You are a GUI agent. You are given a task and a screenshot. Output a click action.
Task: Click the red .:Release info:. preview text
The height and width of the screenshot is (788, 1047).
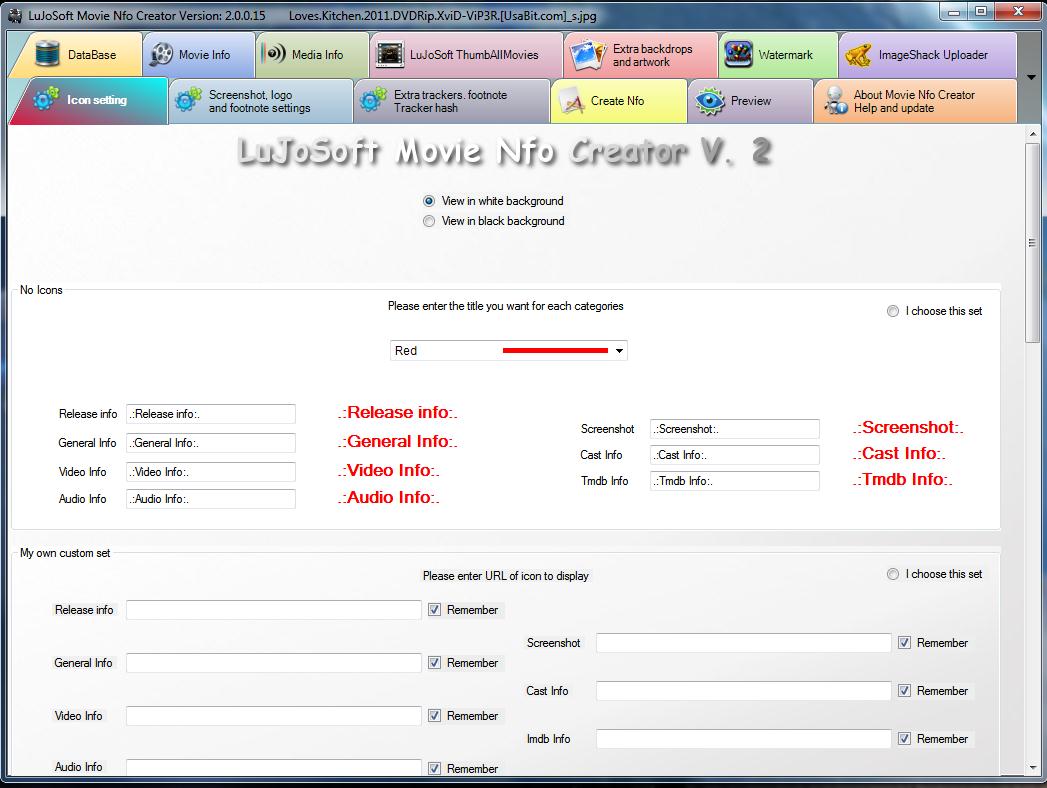[x=398, y=413]
